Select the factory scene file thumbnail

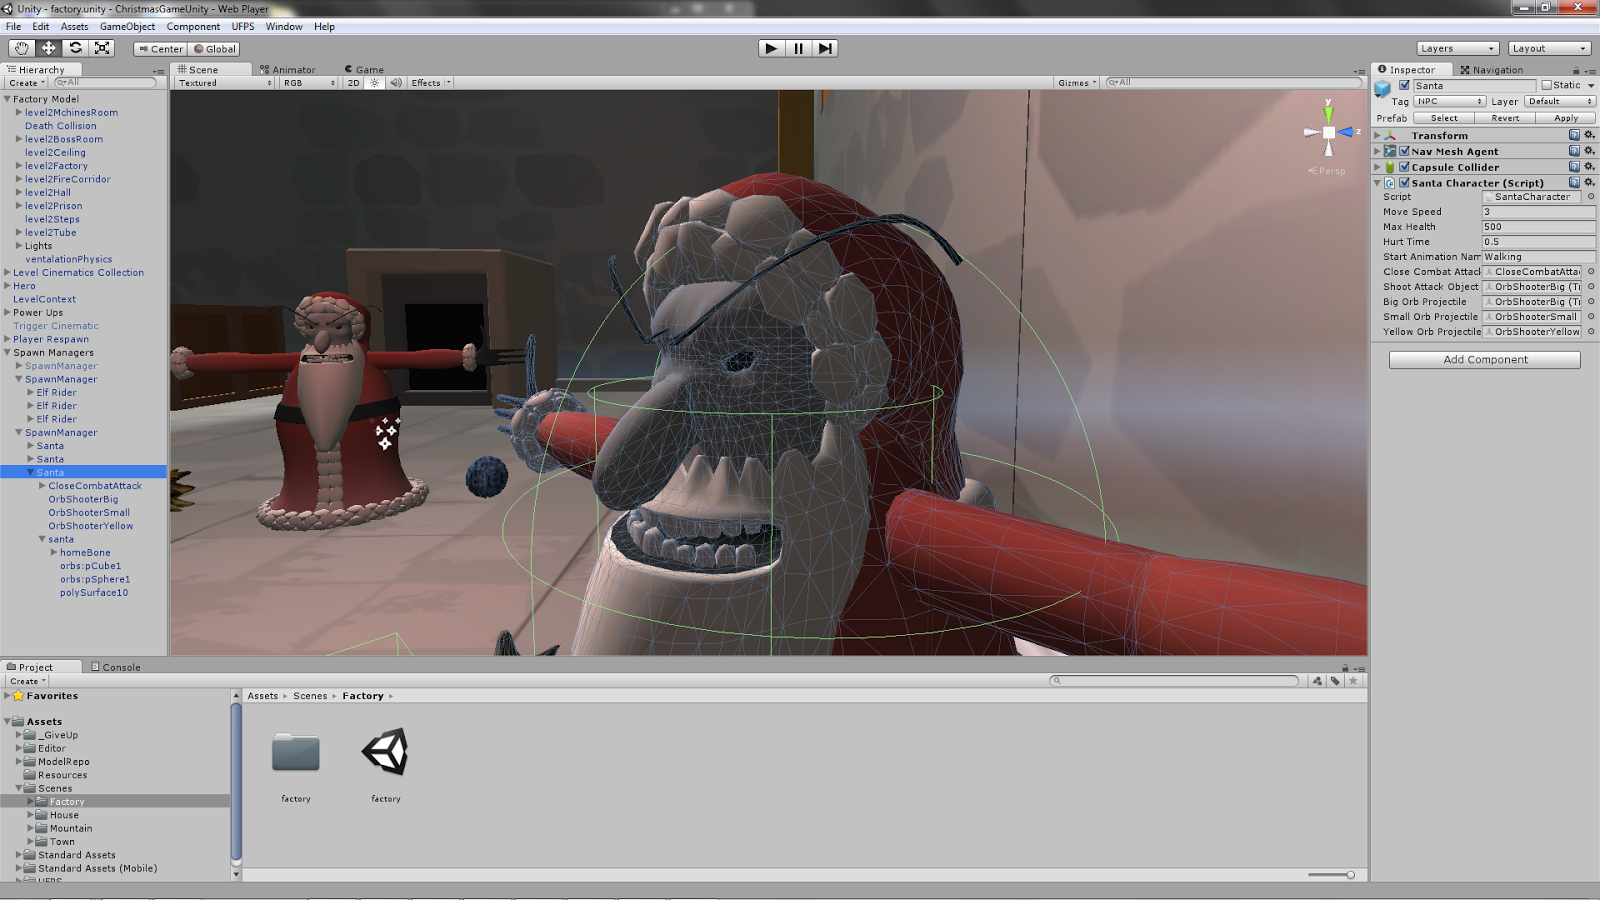(x=386, y=753)
